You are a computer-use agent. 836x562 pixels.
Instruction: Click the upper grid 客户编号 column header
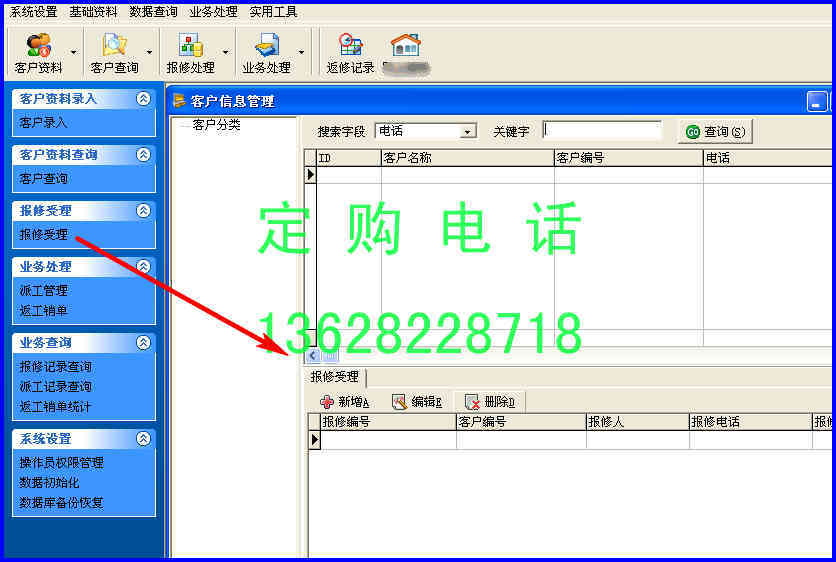point(629,158)
